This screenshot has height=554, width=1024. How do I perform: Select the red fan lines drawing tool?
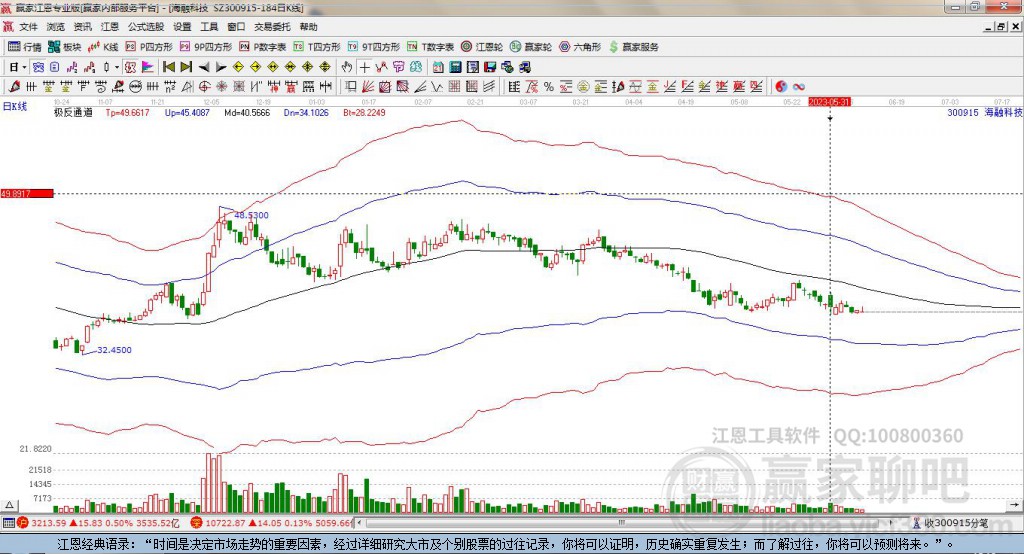click(368, 87)
